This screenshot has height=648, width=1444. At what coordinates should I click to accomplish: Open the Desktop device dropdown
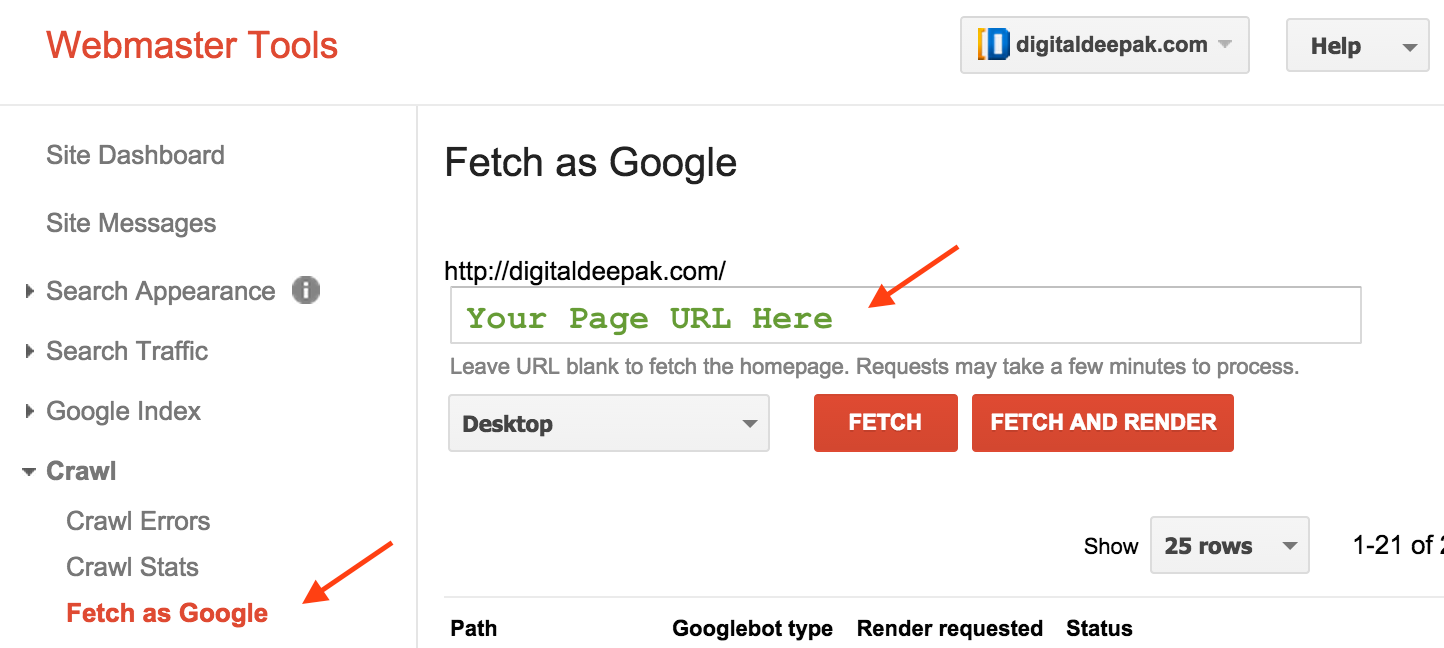pyautogui.click(x=608, y=423)
